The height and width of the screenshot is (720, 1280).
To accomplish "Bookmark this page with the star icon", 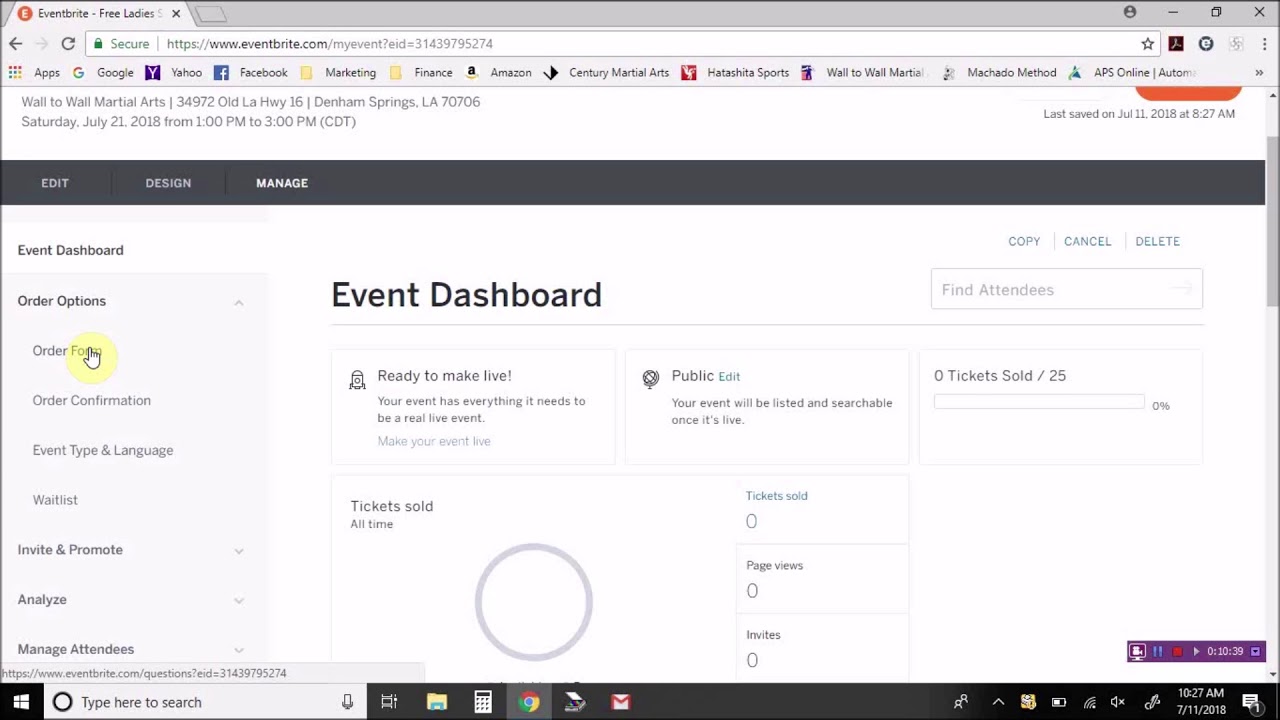I will (1148, 44).
